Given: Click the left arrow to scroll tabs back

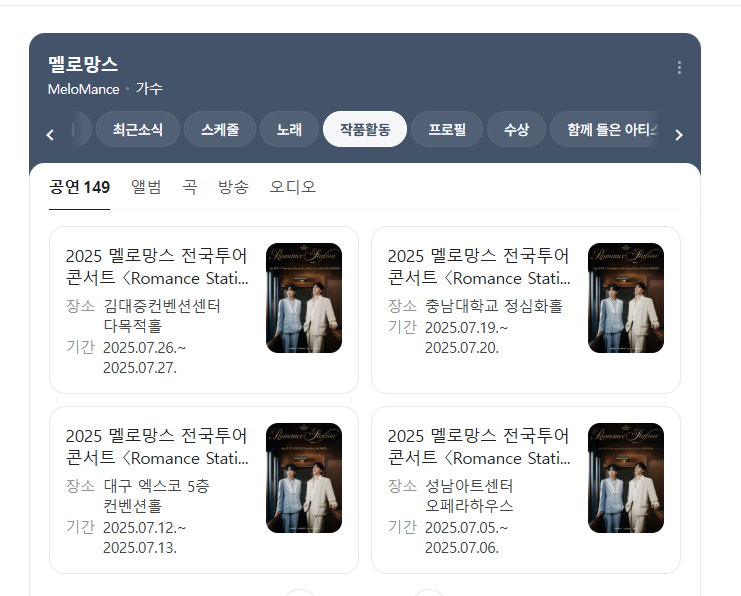Looking at the screenshot, I should click(50, 135).
